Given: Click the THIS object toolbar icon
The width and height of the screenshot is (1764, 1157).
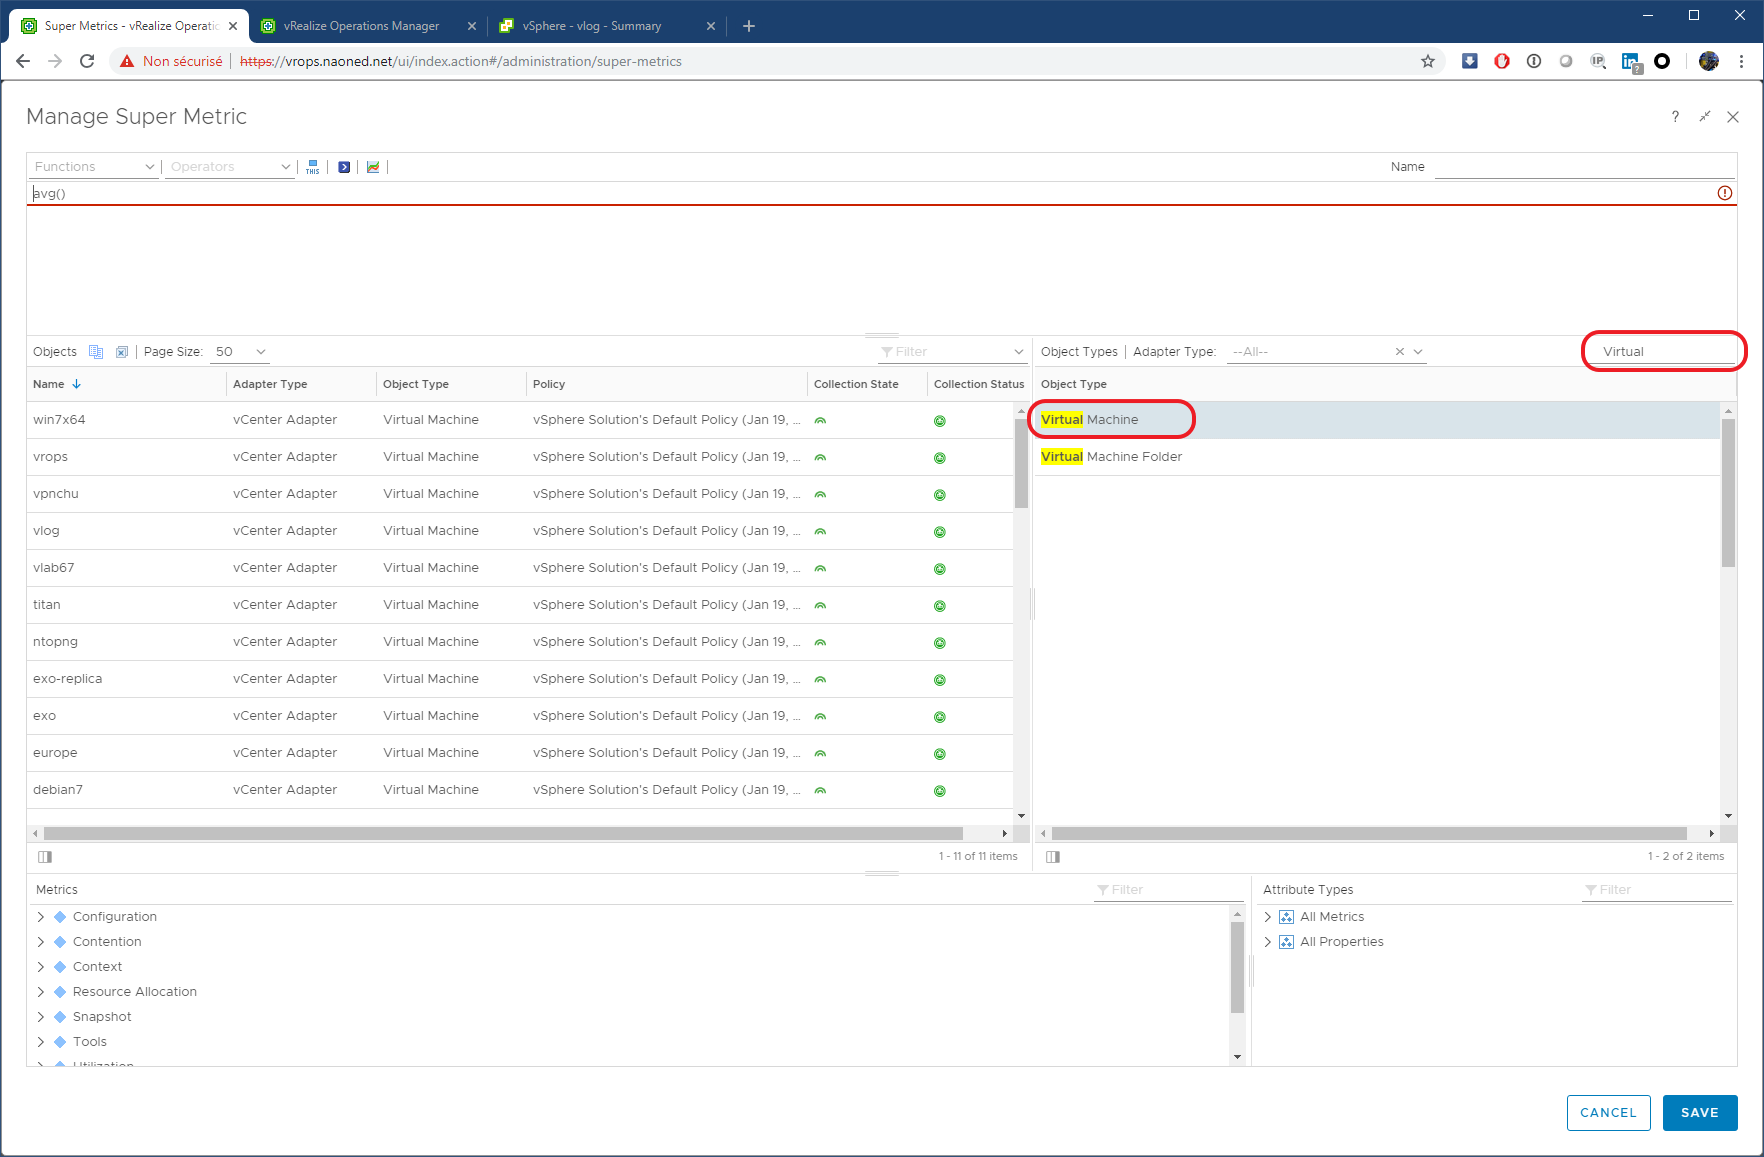Looking at the screenshot, I should pos(313,167).
